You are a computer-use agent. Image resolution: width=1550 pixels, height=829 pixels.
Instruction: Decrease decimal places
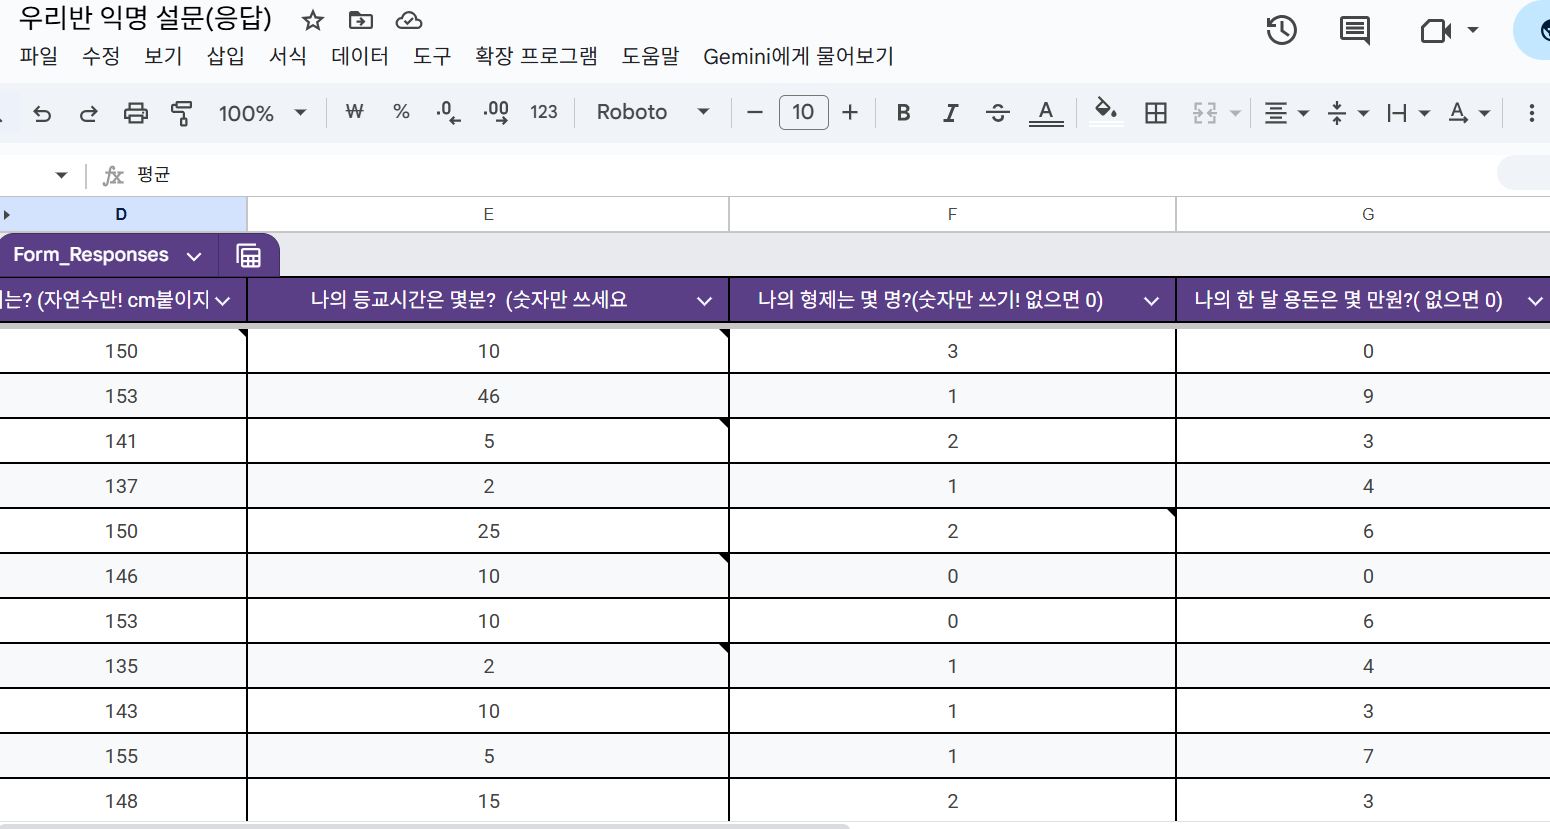pyautogui.click(x=449, y=112)
